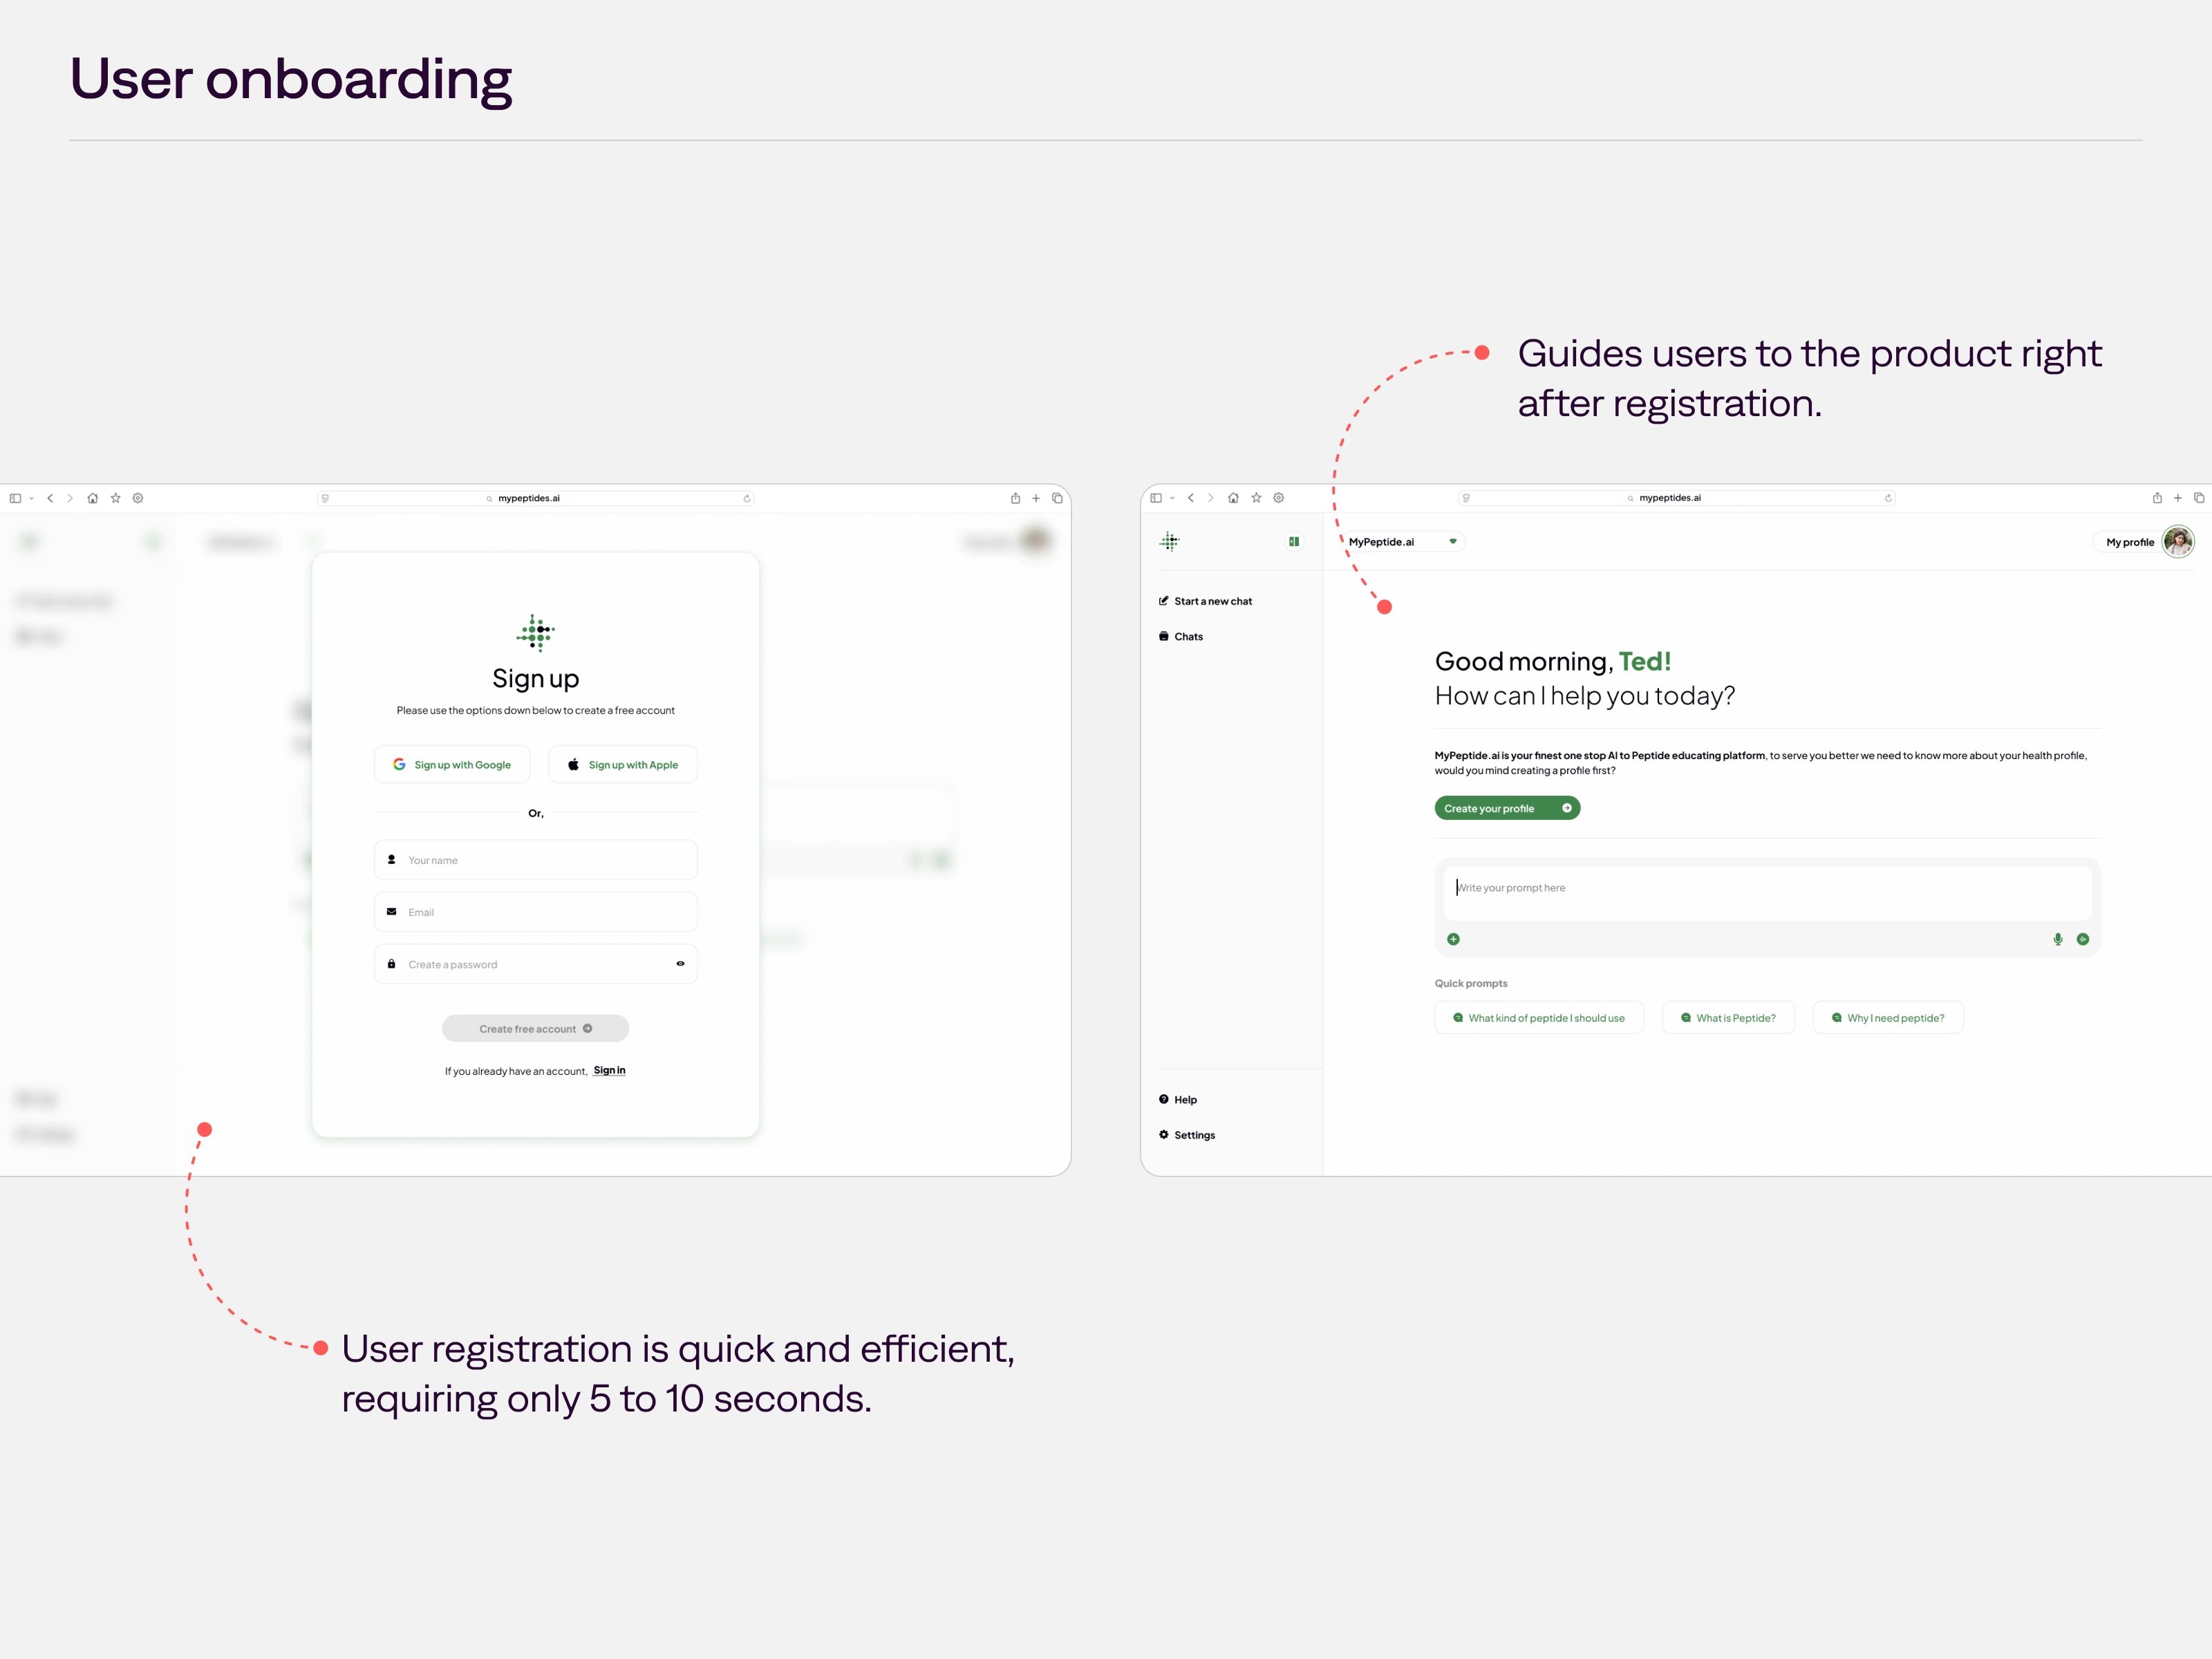
Task: Collapse sidebar with green panel toggle
Action: pos(1293,542)
